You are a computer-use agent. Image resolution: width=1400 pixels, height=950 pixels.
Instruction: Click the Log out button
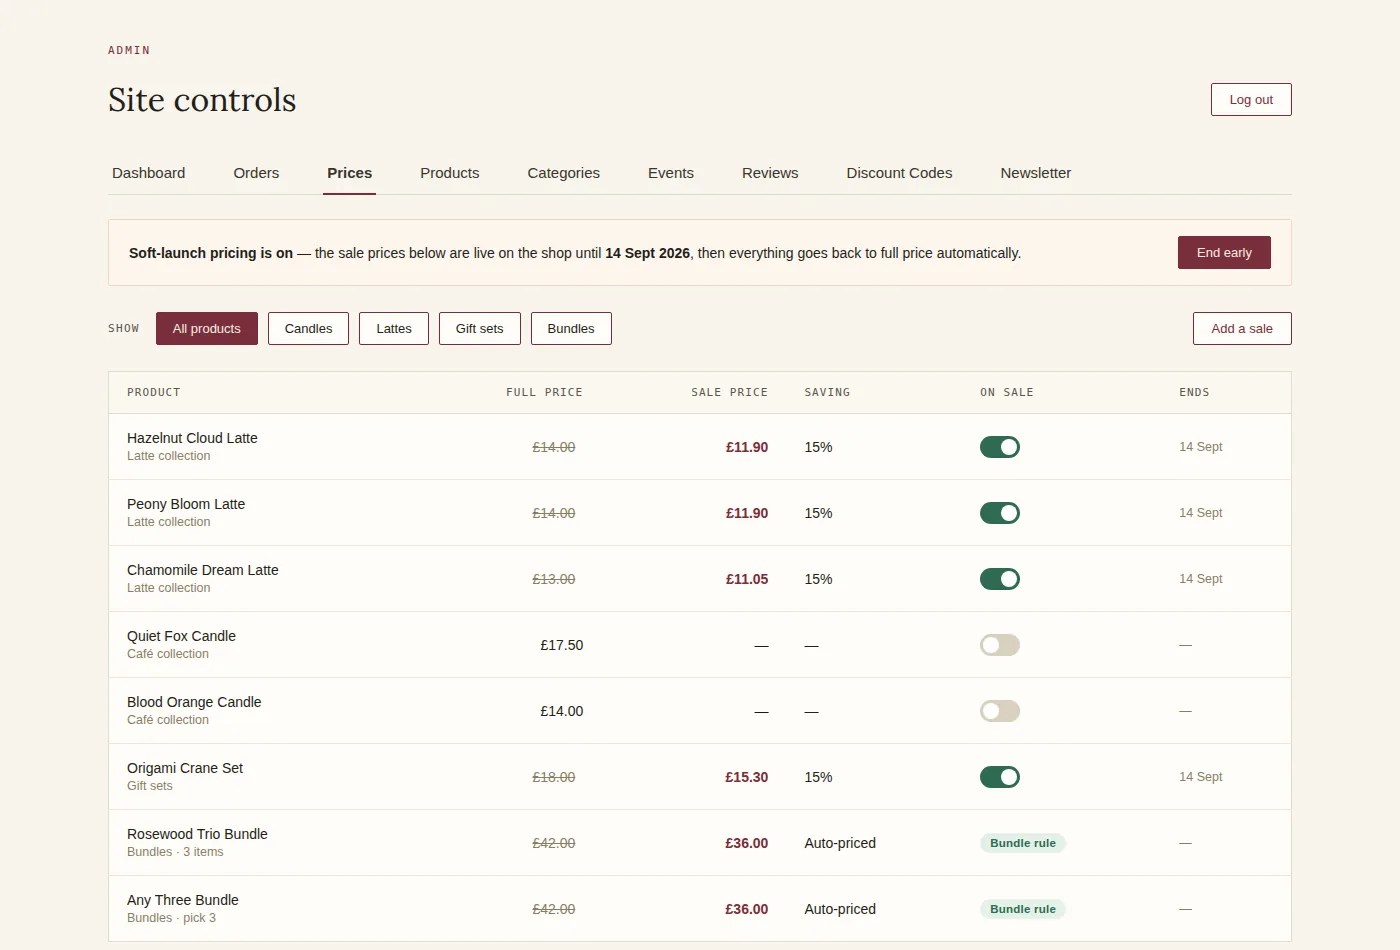(1251, 100)
